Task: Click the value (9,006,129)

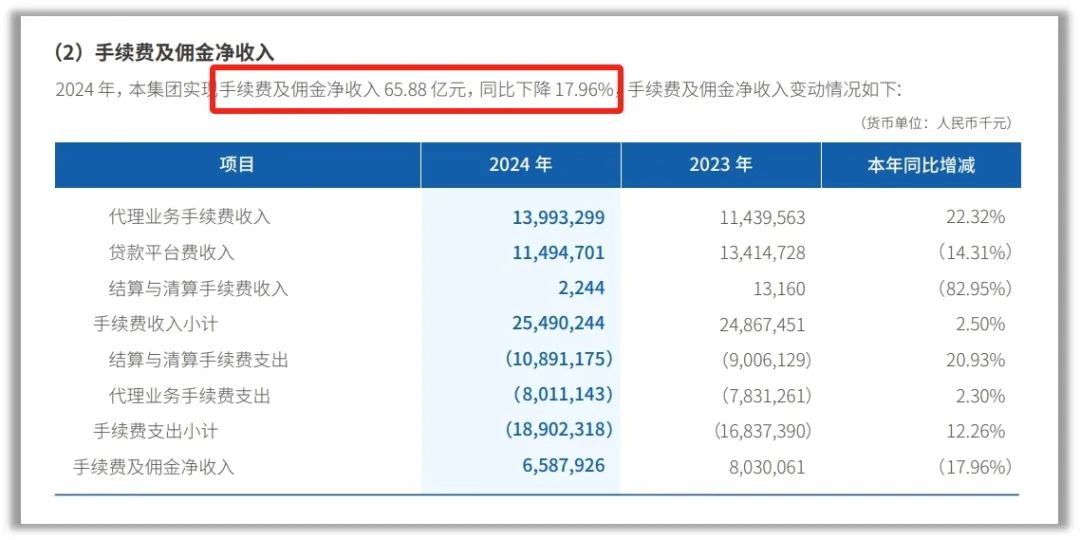Action: [767, 360]
